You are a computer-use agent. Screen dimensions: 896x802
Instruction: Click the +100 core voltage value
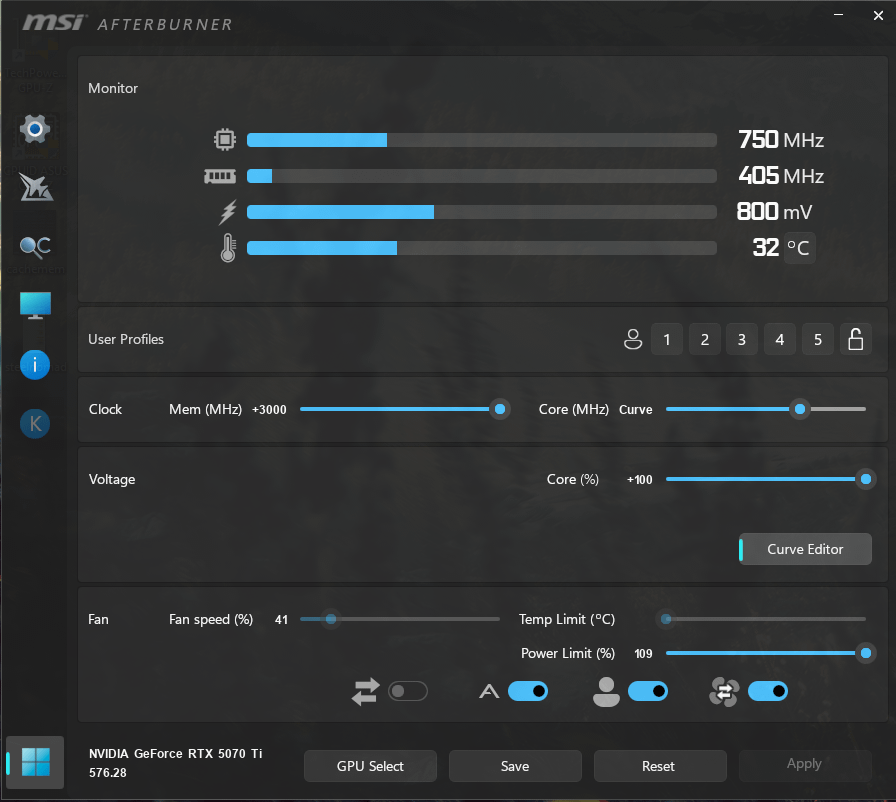point(639,480)
